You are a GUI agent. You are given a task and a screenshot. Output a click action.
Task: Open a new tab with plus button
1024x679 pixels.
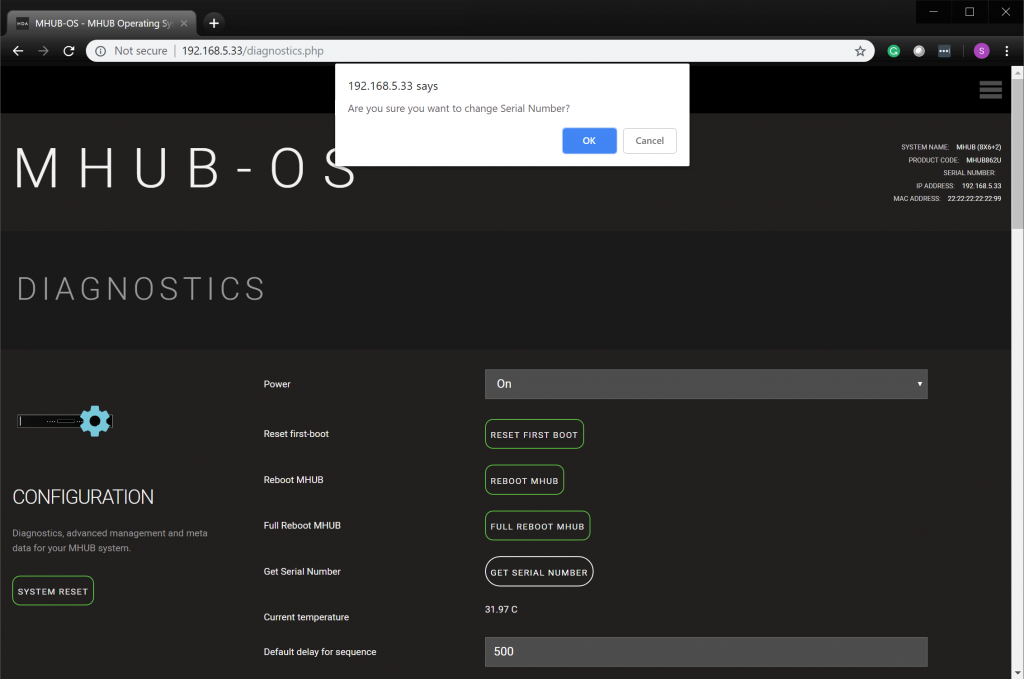[x=214, y=23]
